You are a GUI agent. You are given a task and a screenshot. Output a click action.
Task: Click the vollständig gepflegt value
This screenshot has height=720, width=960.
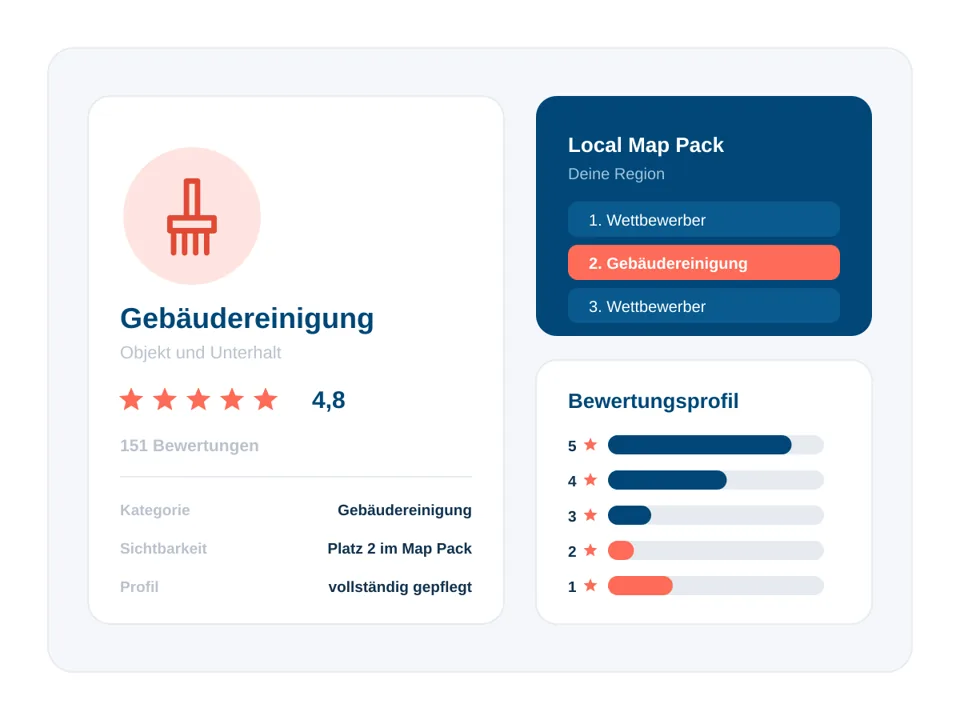pyautogui.click(x=400, y=587)
